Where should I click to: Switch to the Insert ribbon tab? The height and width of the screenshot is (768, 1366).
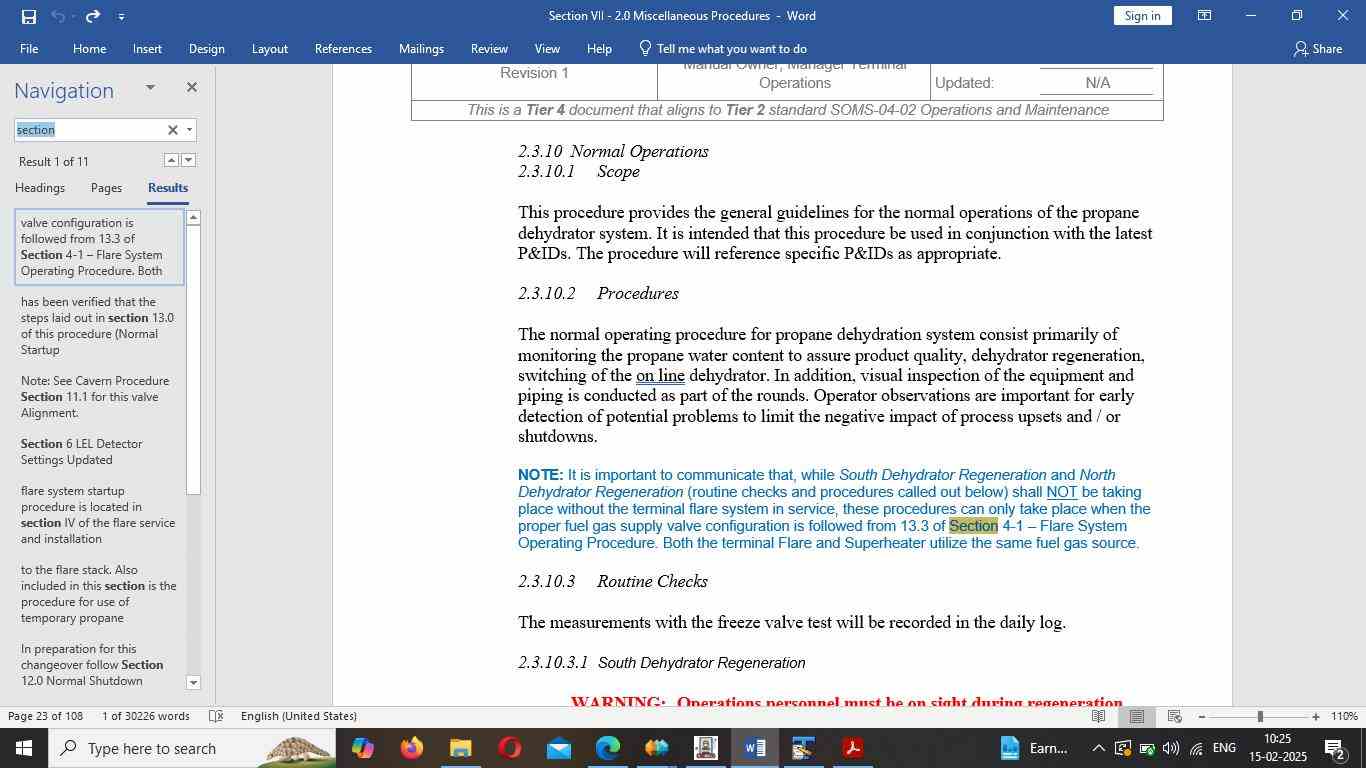coord(147,48)
